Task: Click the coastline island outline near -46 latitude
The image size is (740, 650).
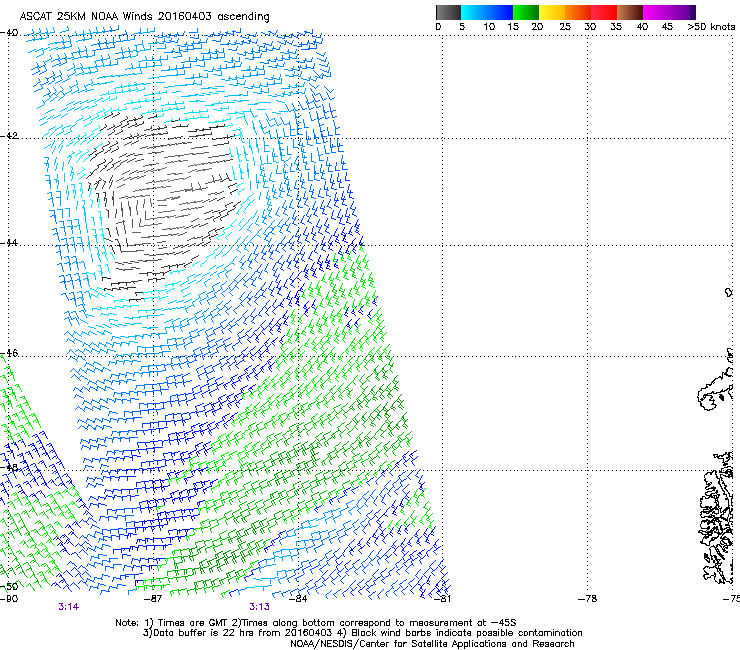Action: (715, 387)
